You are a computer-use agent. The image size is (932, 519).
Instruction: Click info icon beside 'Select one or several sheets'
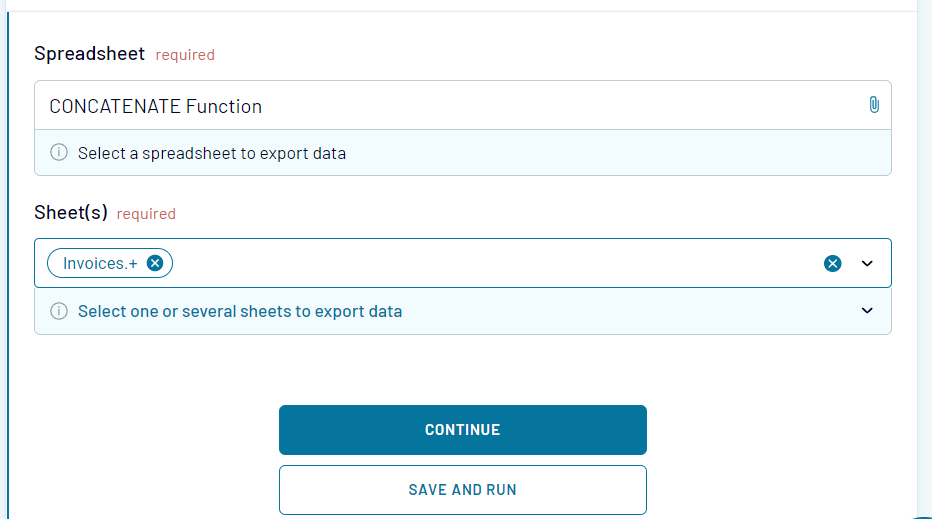point(59,311)
